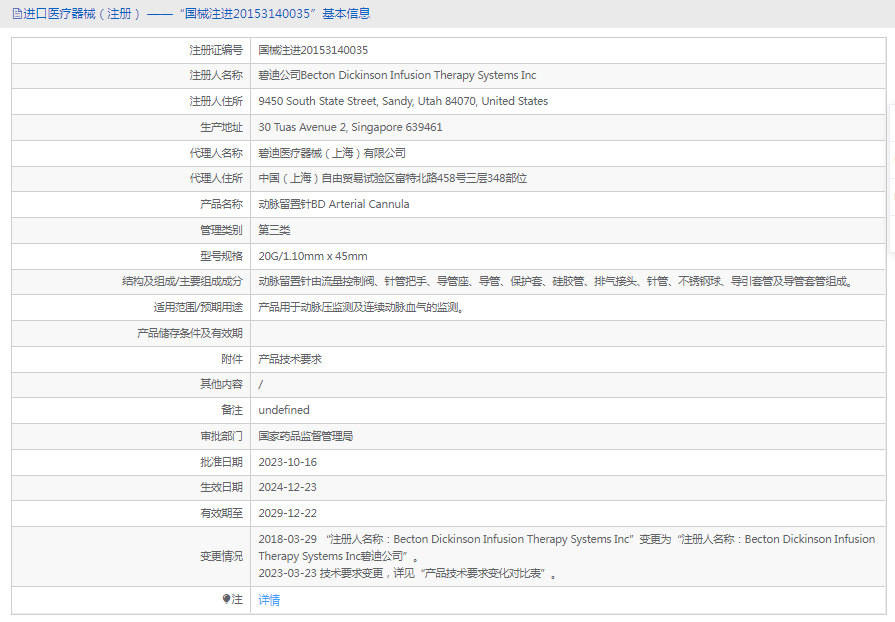Select intended use text 产品用于动脉压监测
895x622 pixels.
pos(361,308)
